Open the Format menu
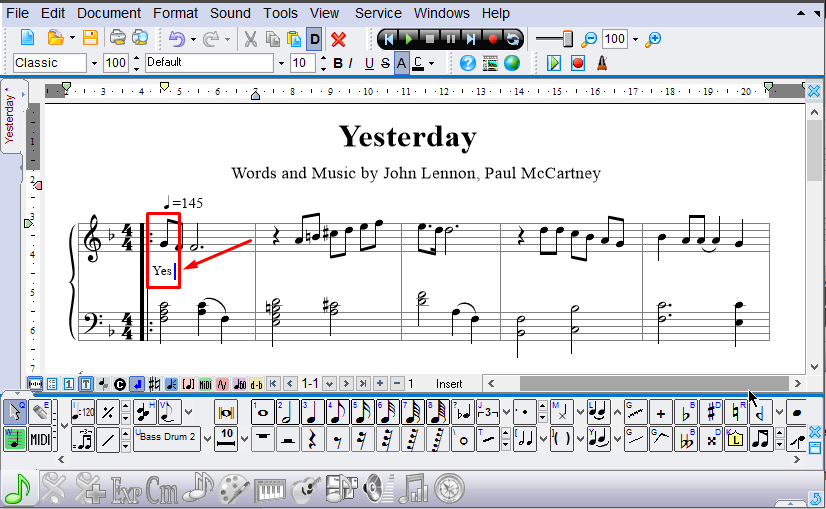Image resolution: width=826 pixels, height=509 pixels. point(175,13)
